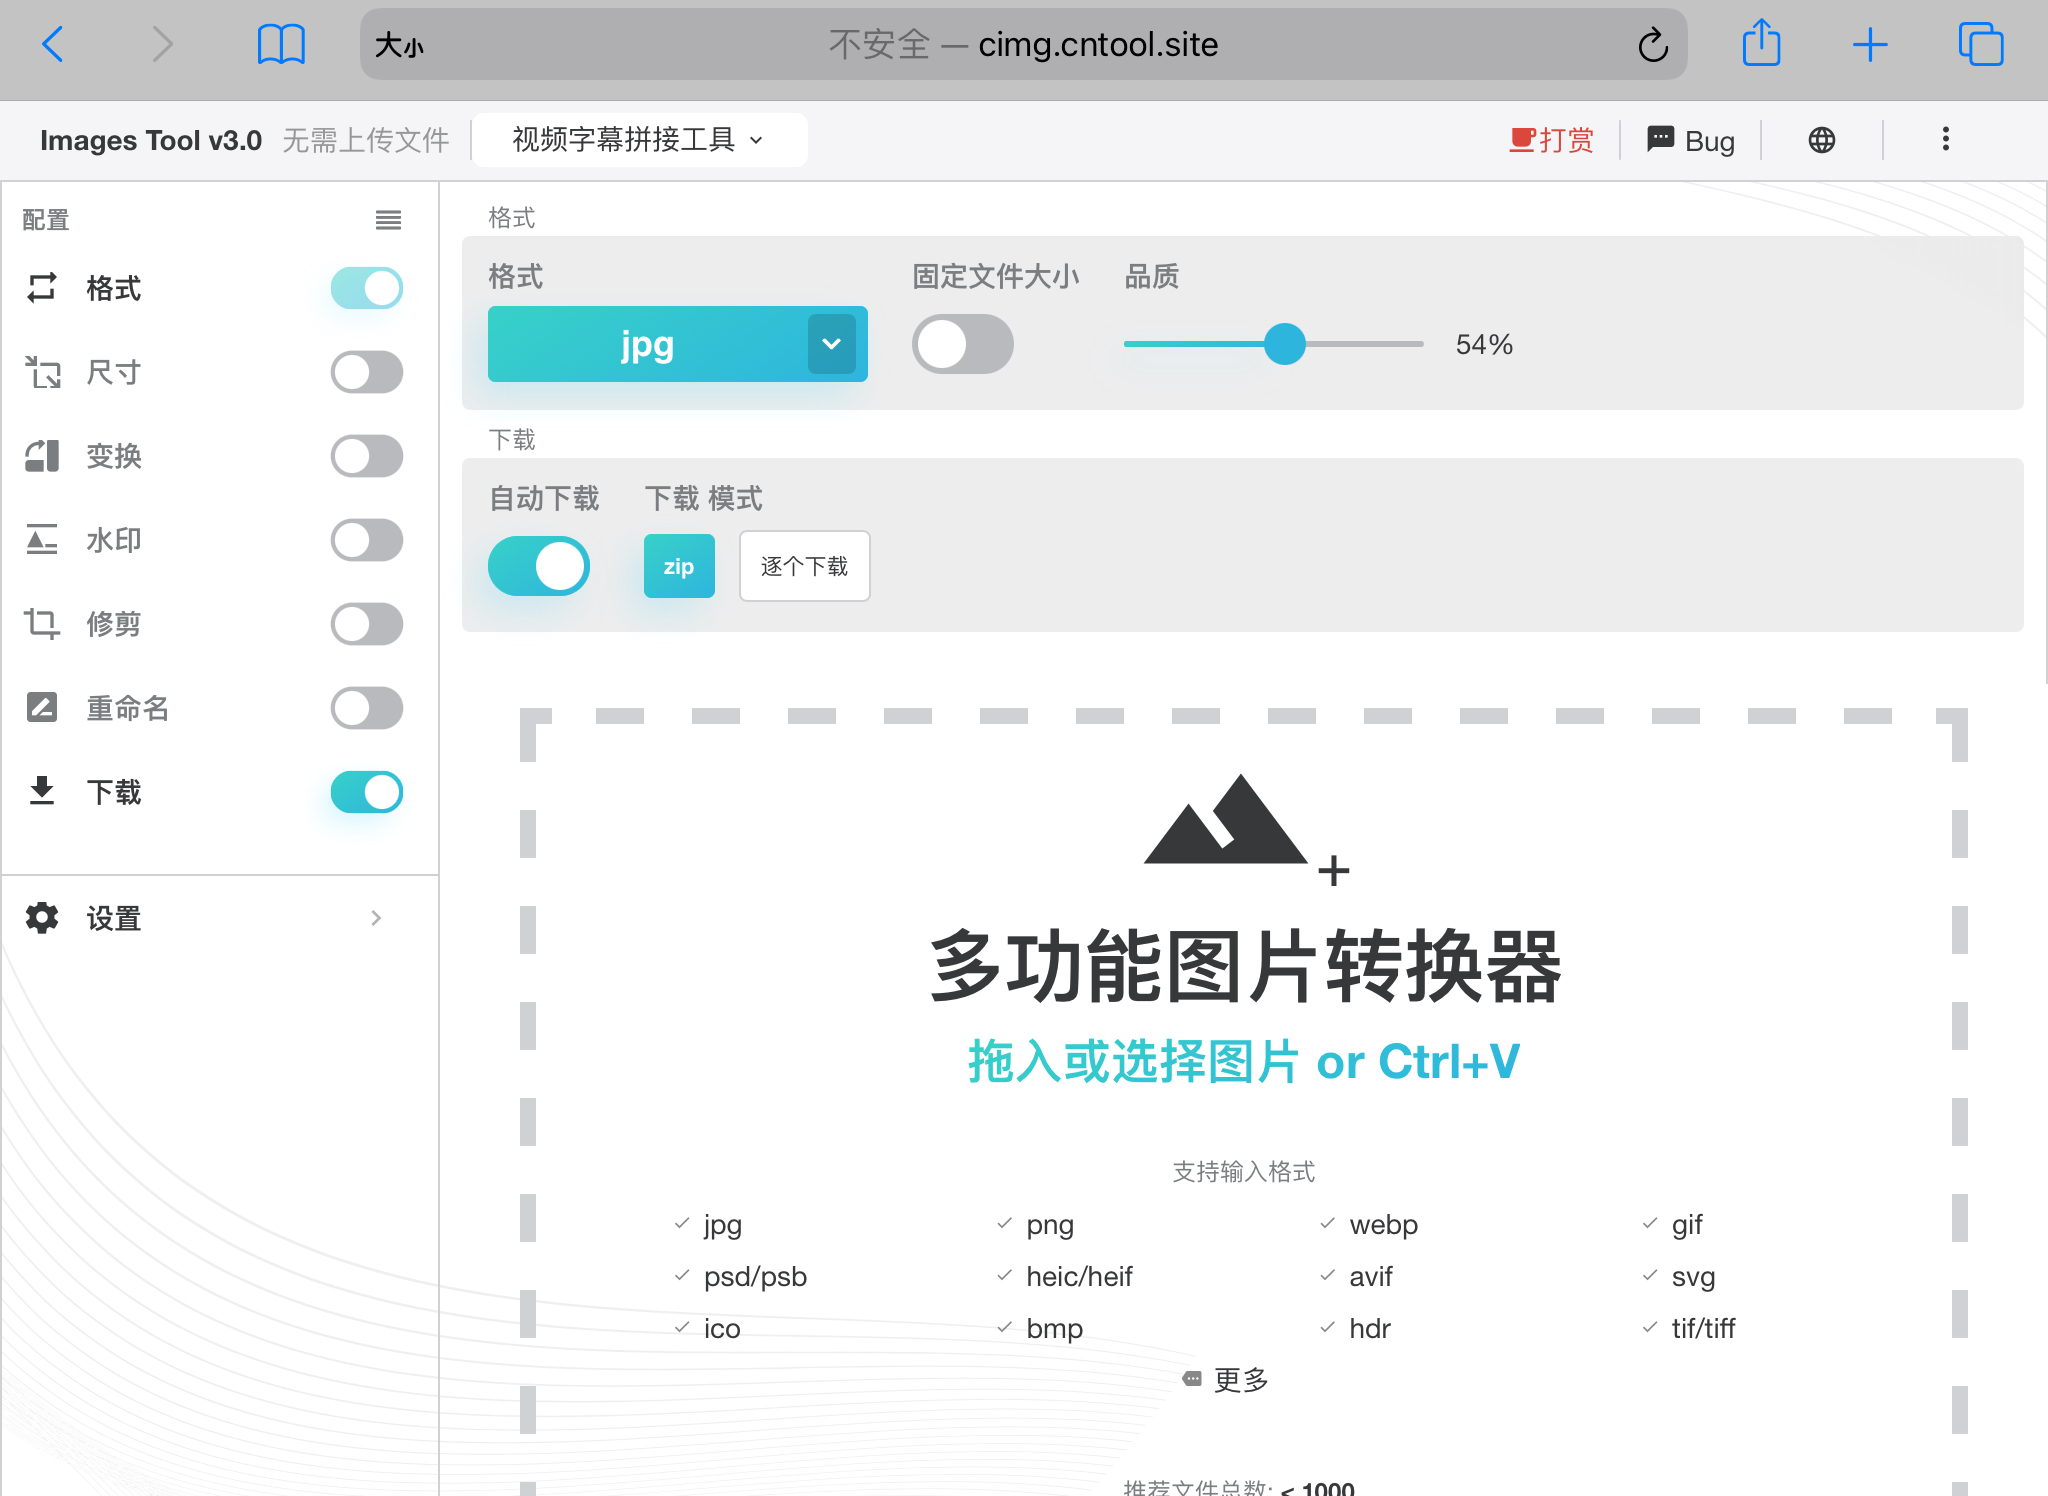Select the 逐个下载 download mode
The image size is (2048, 1496).
click(x=804, y=566)
